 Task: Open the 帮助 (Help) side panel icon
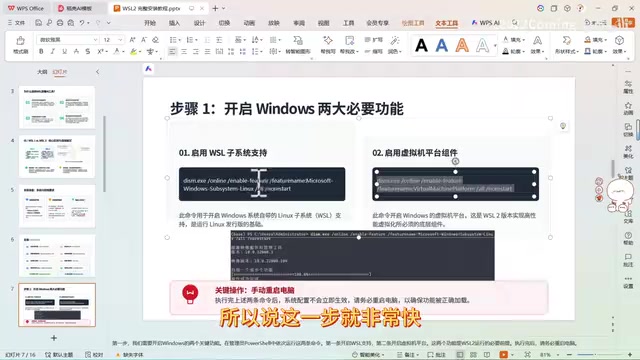click(628, 238)
